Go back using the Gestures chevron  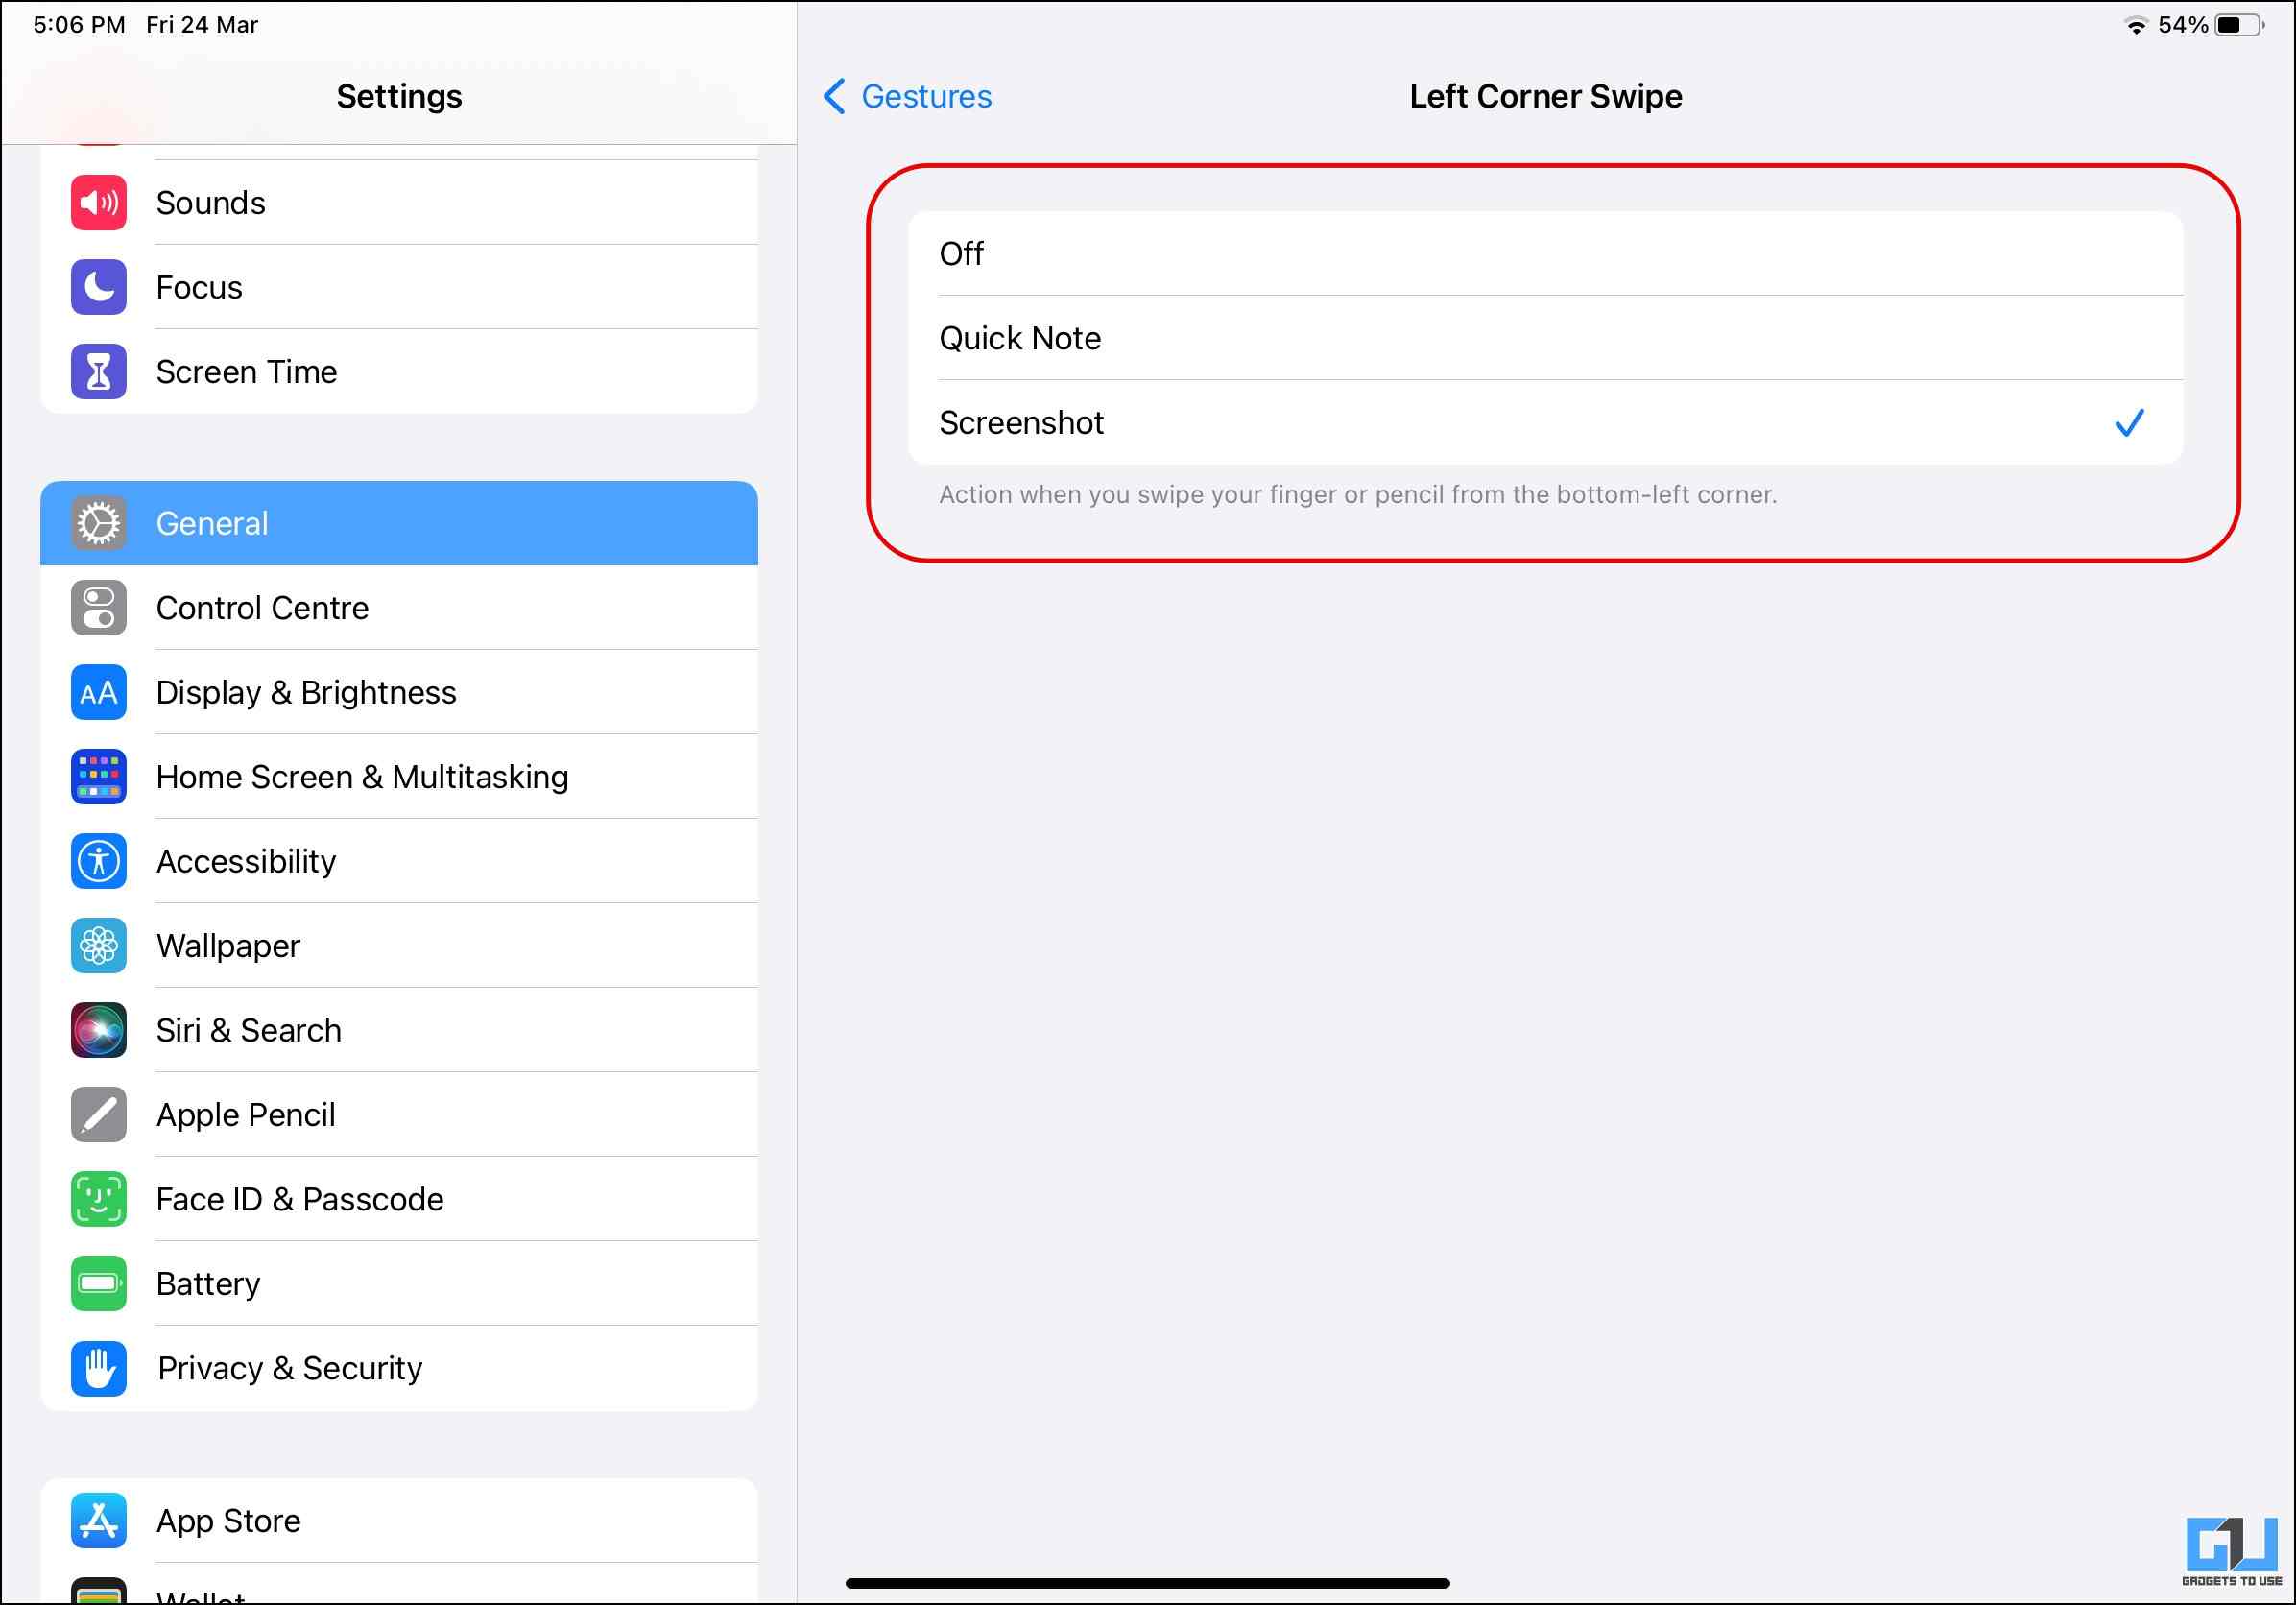[834, 97]
